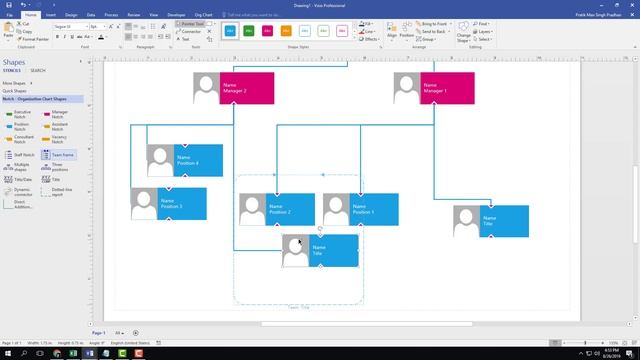The image size is (640, 360).
Task: Open the Fill dropdown
Action: (367, 24)
